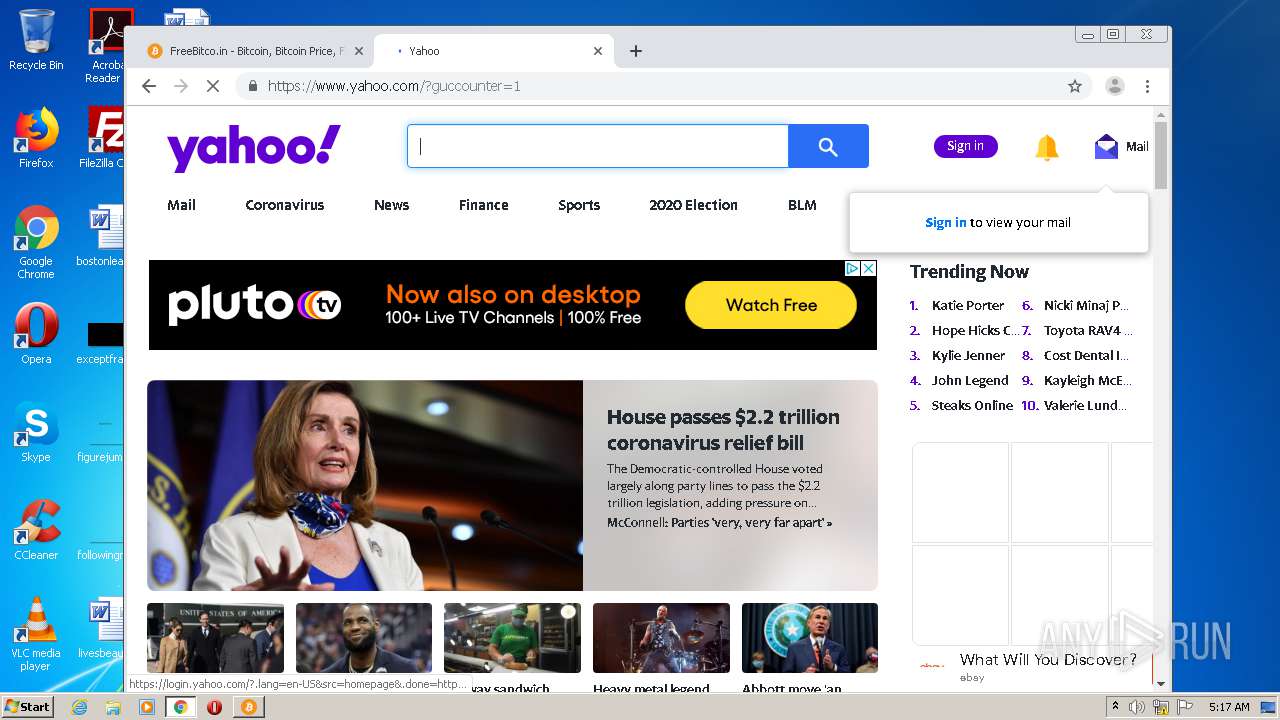1280x720 pixels.
Task: Open Kylie Jenner trending topic
Action: click(968, 356)
